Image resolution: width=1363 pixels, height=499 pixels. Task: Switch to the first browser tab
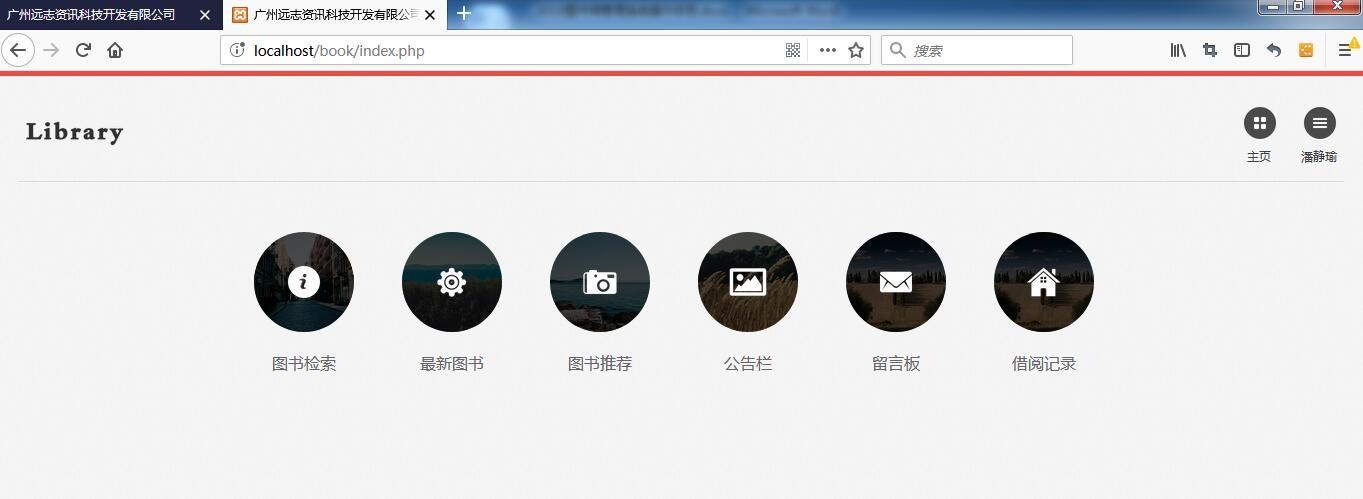tap(95, 15)
